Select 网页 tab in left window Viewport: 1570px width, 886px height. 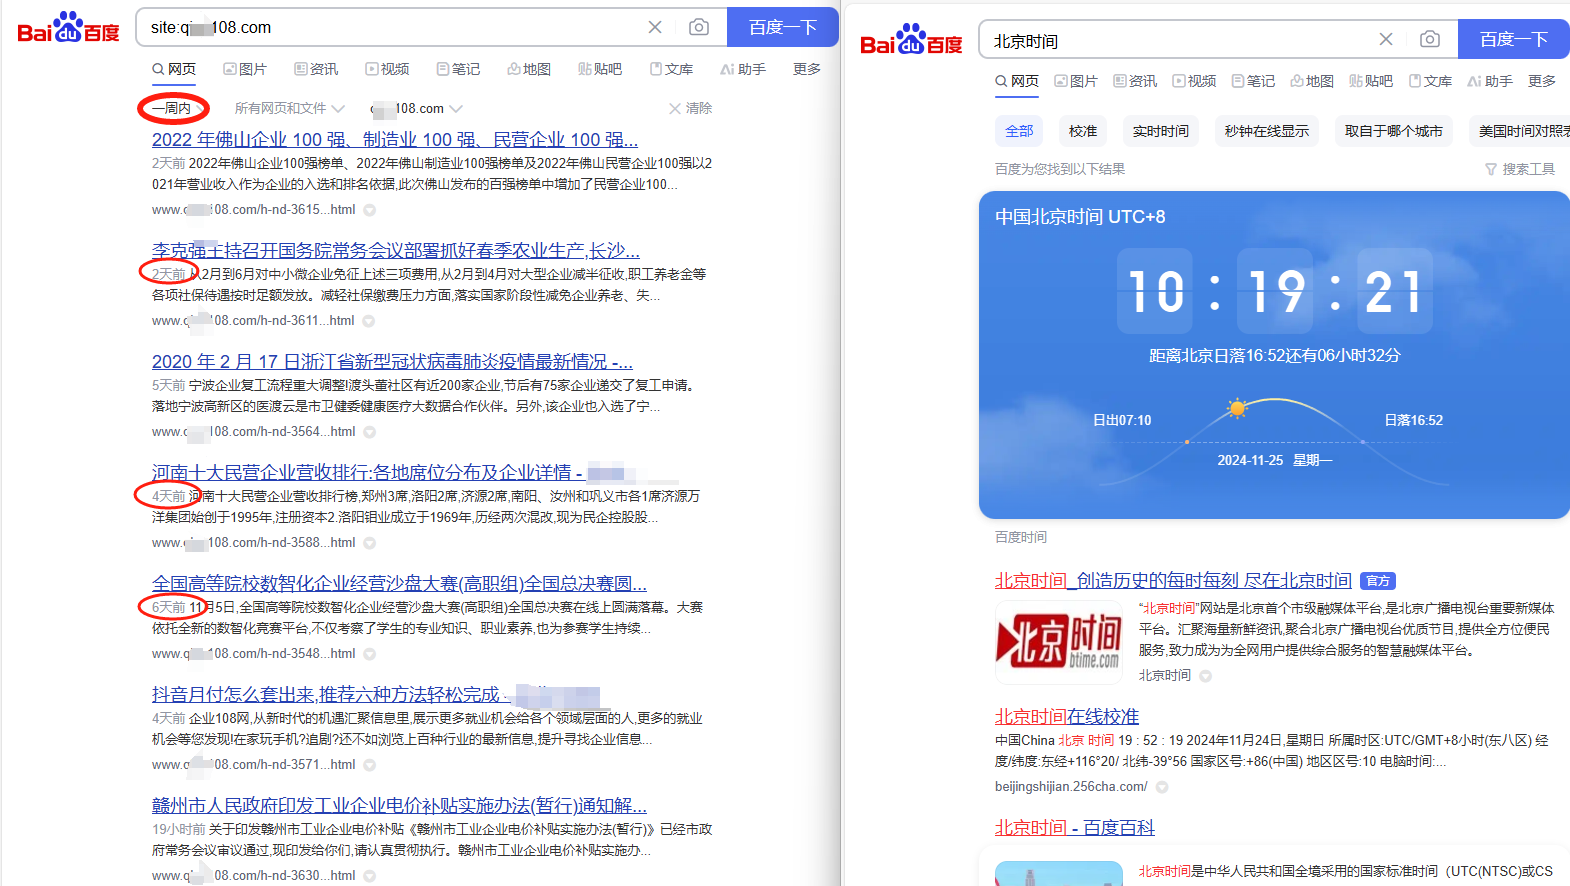point(174,69)
